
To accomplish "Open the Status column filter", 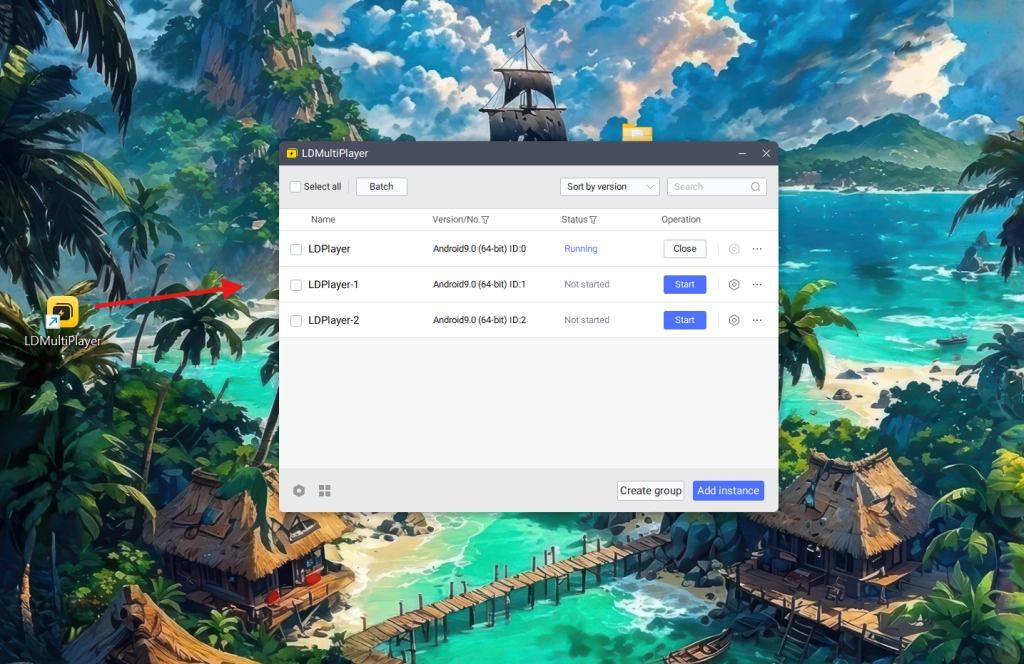I will tap(593, 220).
